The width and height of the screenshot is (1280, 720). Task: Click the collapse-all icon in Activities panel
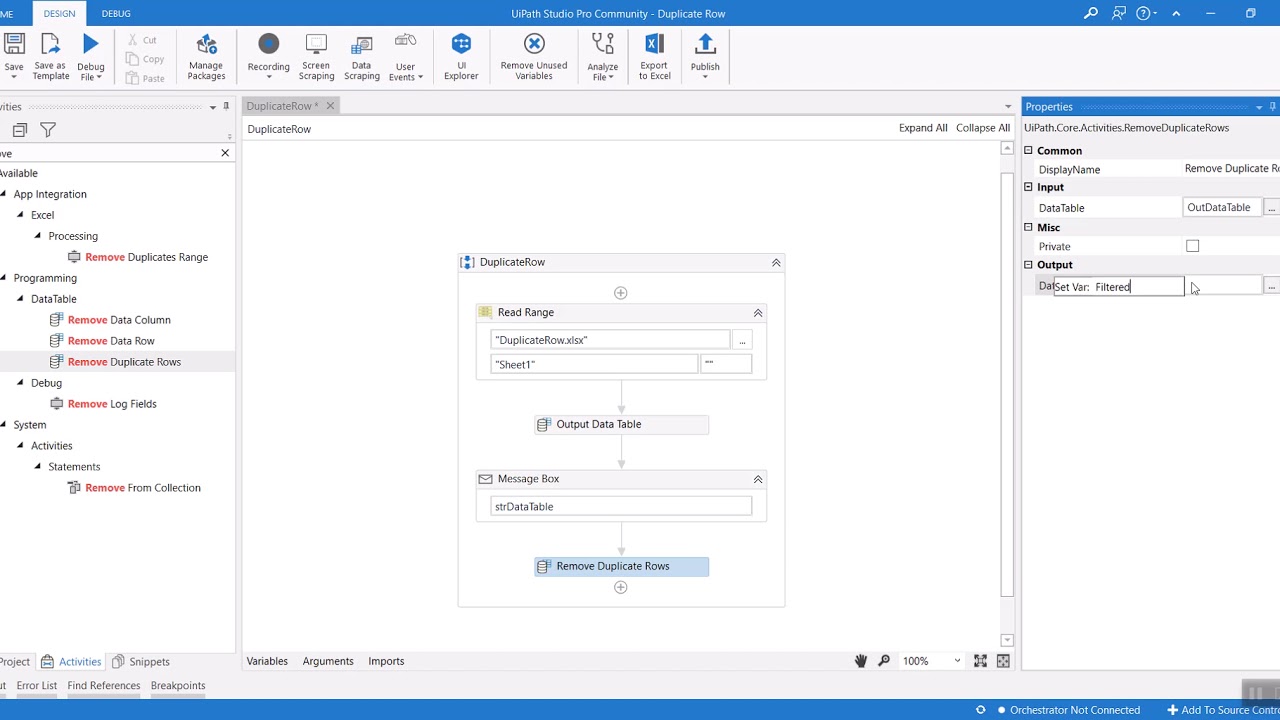pyautogui.click(x=19, y=130)
